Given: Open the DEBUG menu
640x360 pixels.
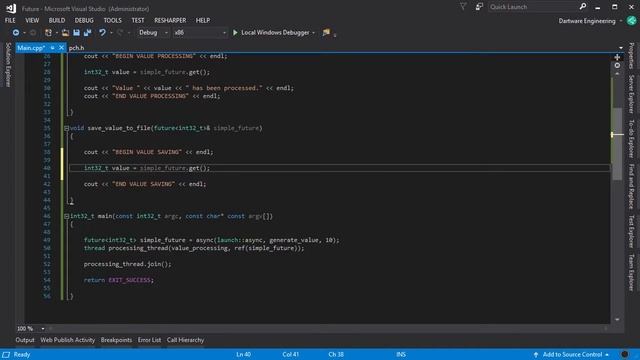Looking at the screenshot, I should click(84, 20).
